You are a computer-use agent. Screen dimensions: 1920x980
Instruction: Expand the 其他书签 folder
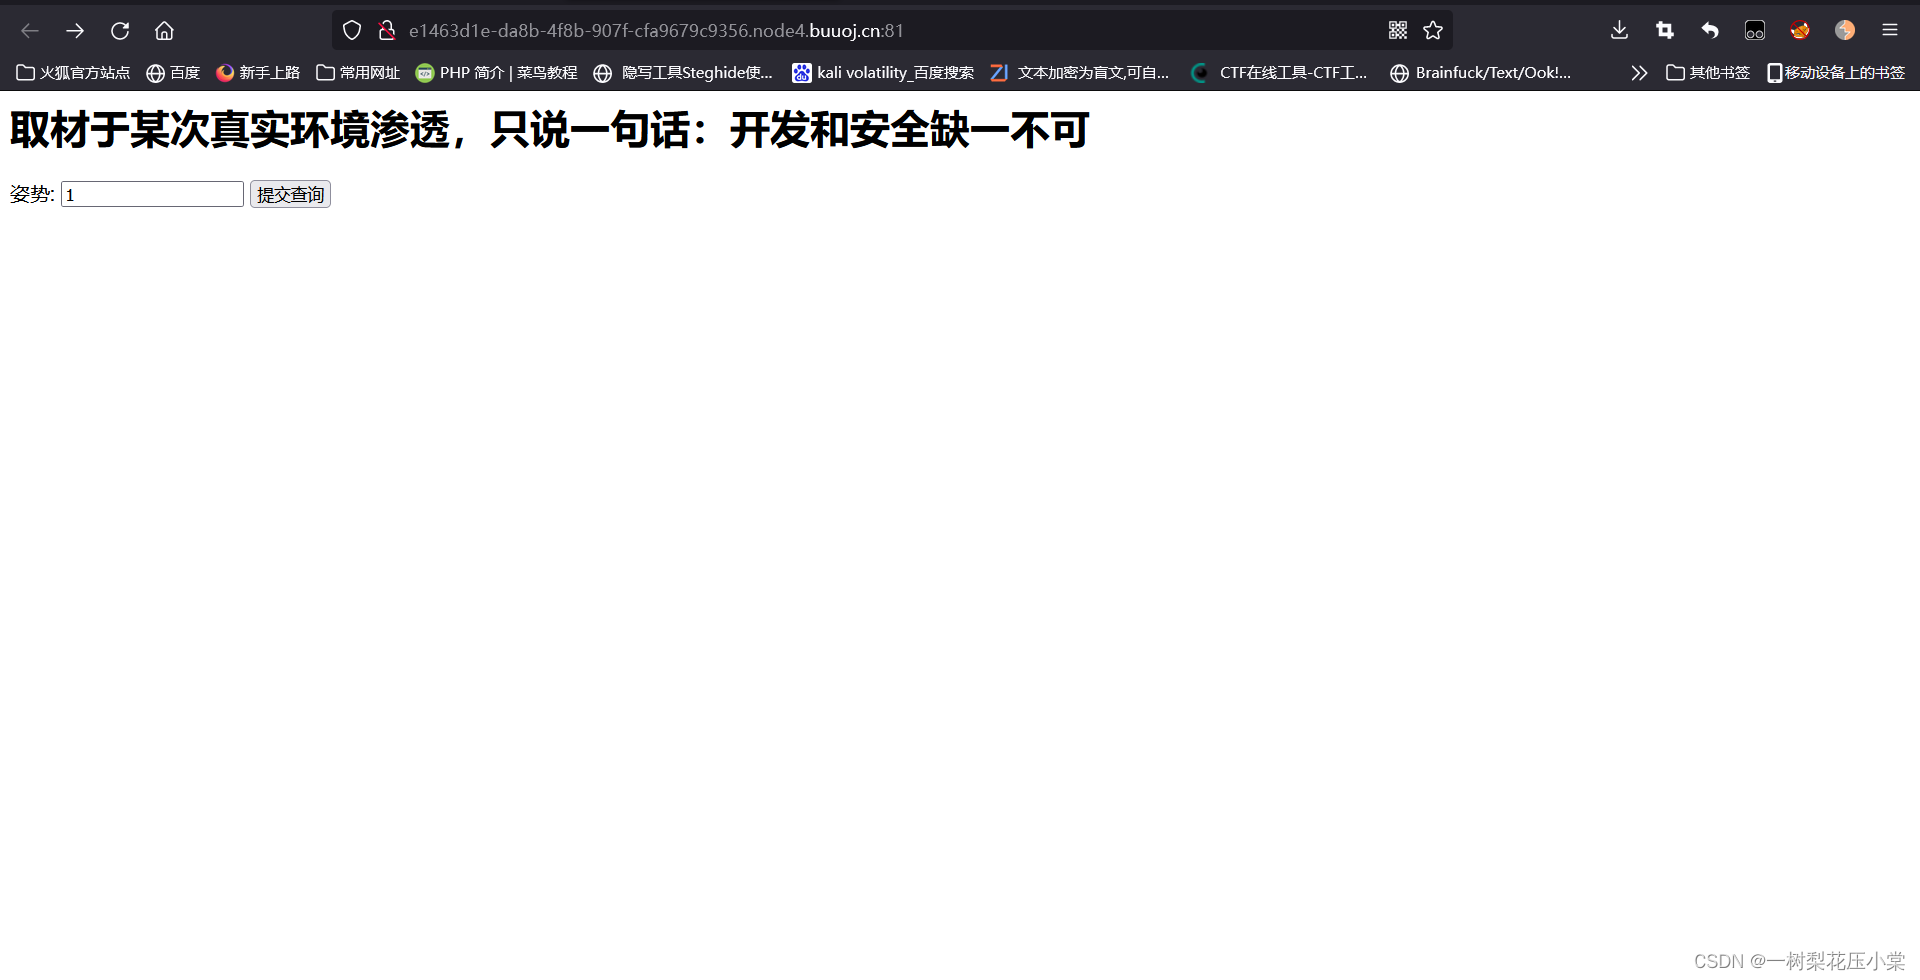1708,73
